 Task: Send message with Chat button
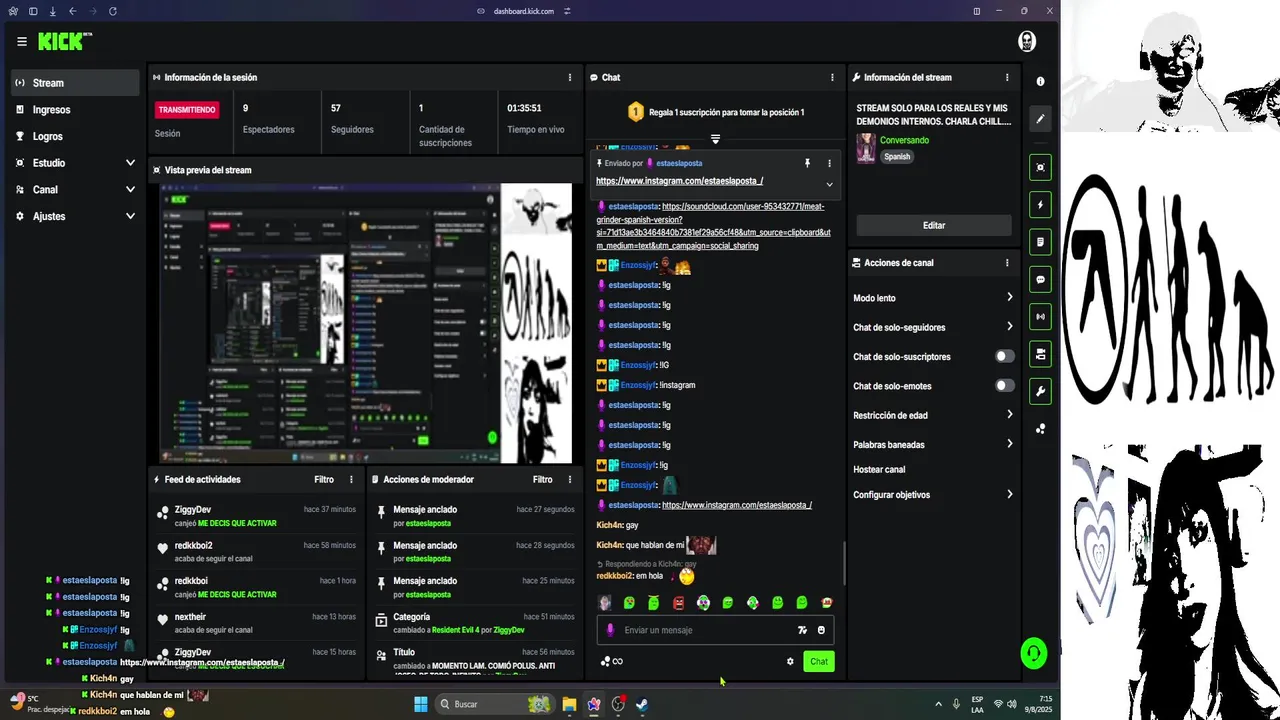819,661
